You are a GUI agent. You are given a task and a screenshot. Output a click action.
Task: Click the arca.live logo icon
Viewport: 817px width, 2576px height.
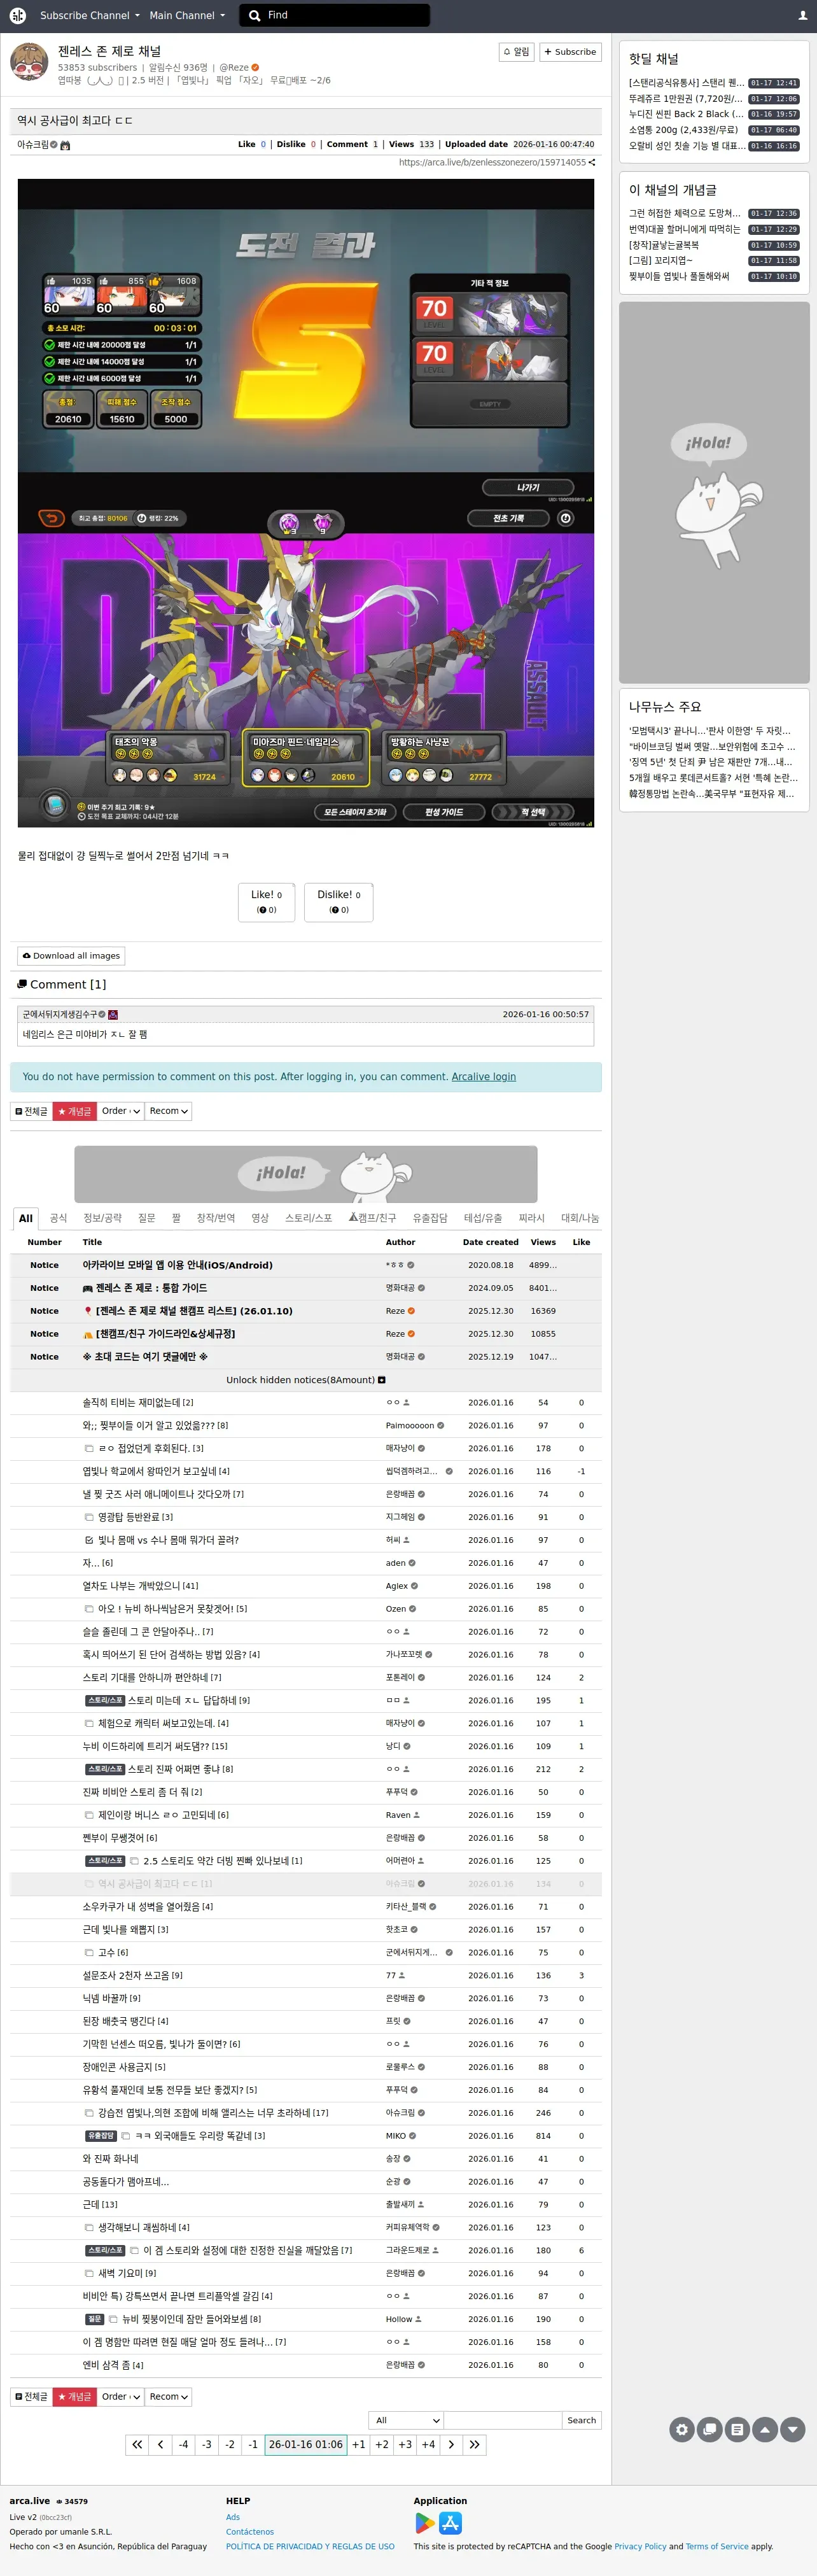pyautogui.click(x=17, y=15)
